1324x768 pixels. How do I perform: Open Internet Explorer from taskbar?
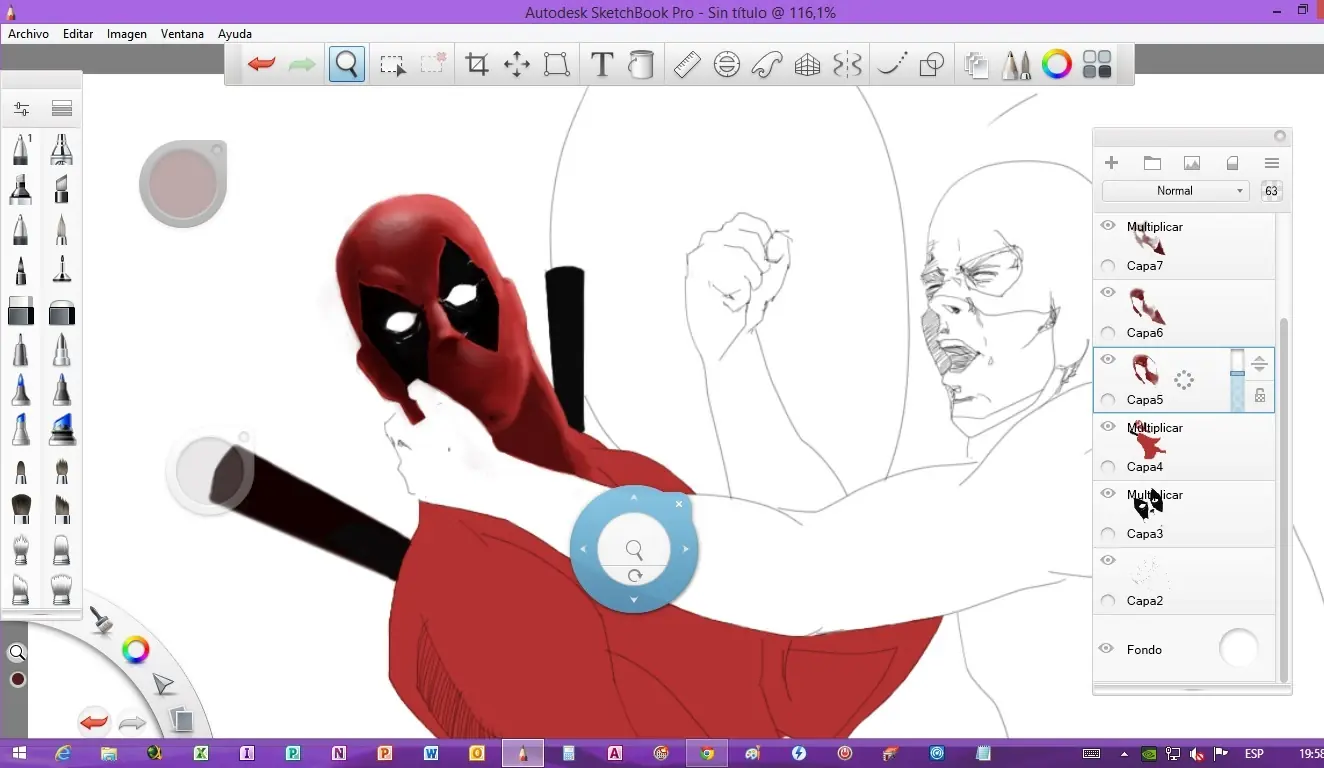pos(63,753)
